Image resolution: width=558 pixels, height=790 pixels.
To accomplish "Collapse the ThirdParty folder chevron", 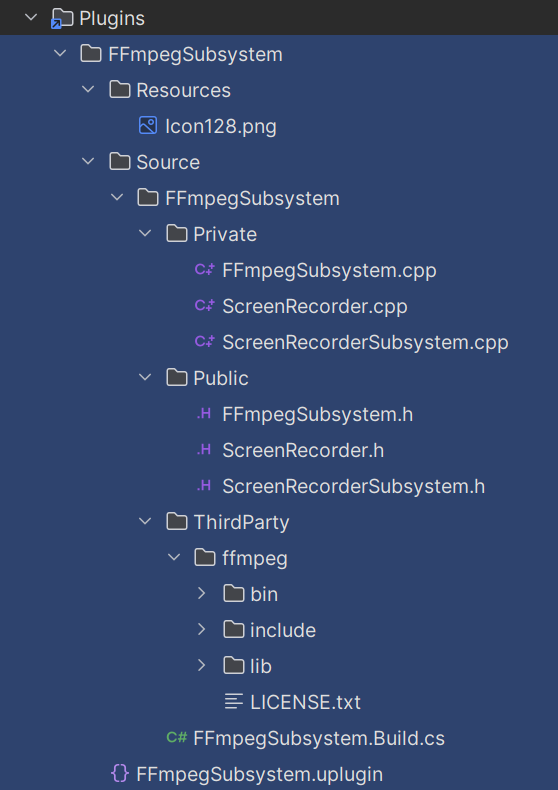I will [x=145, y=521].
